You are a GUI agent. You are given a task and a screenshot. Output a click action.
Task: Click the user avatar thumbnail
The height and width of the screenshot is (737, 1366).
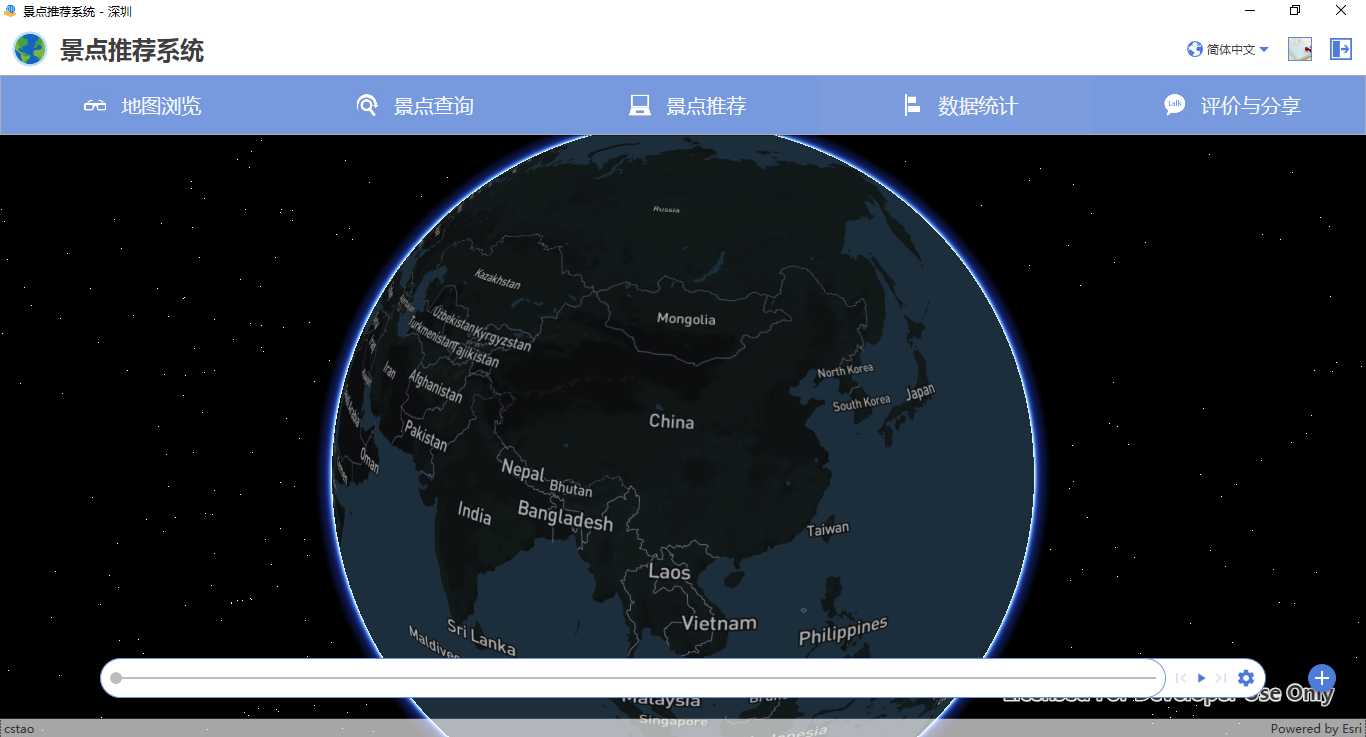(1300, 49)
